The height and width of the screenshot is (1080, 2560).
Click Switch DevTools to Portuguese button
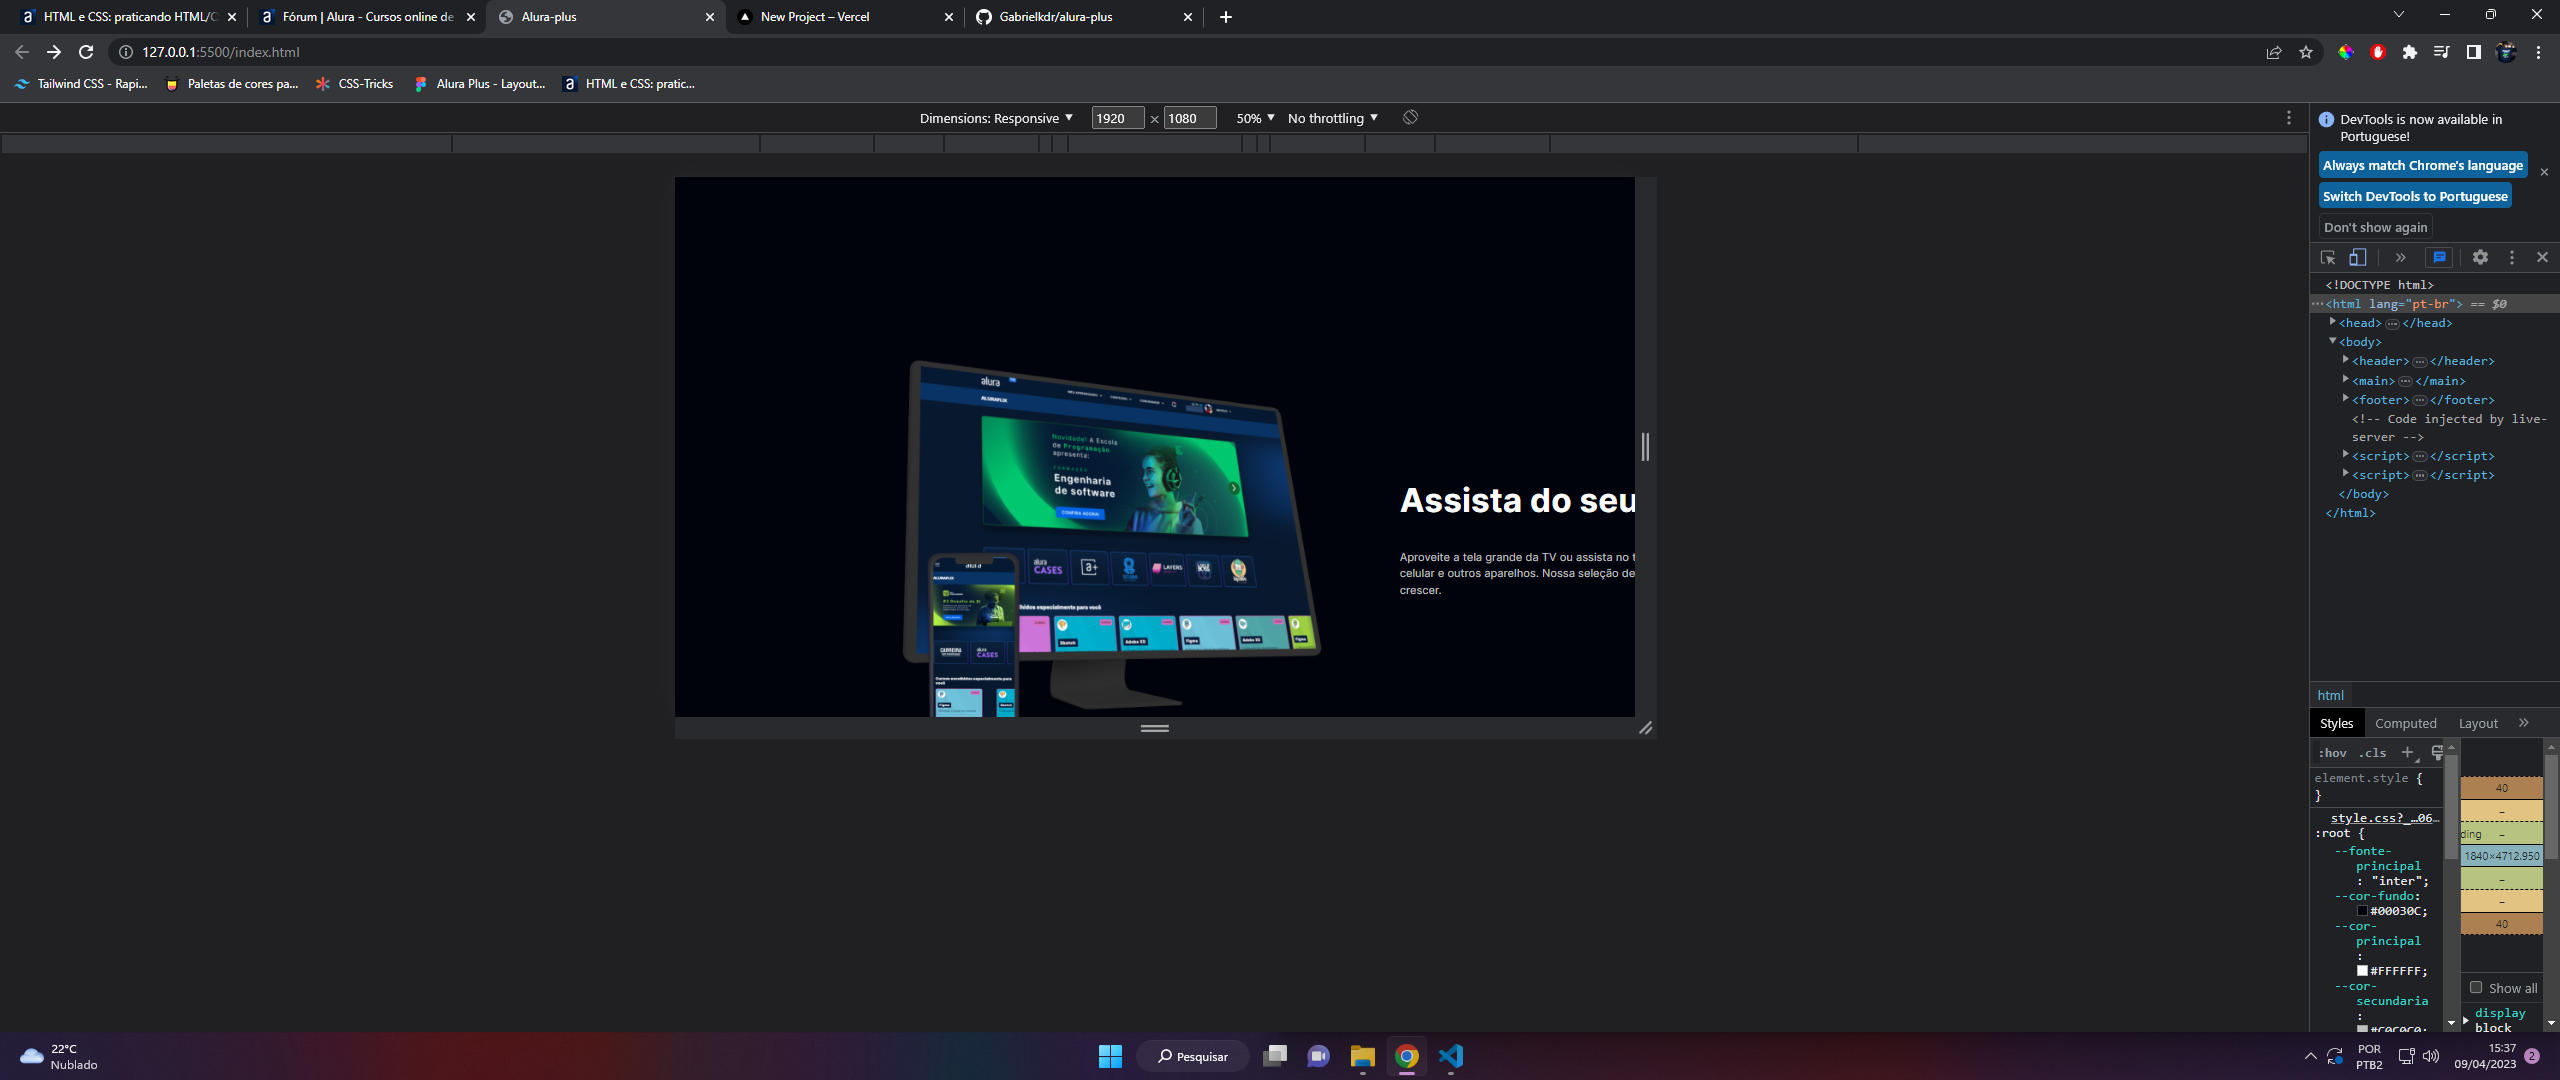[2415, 197]
